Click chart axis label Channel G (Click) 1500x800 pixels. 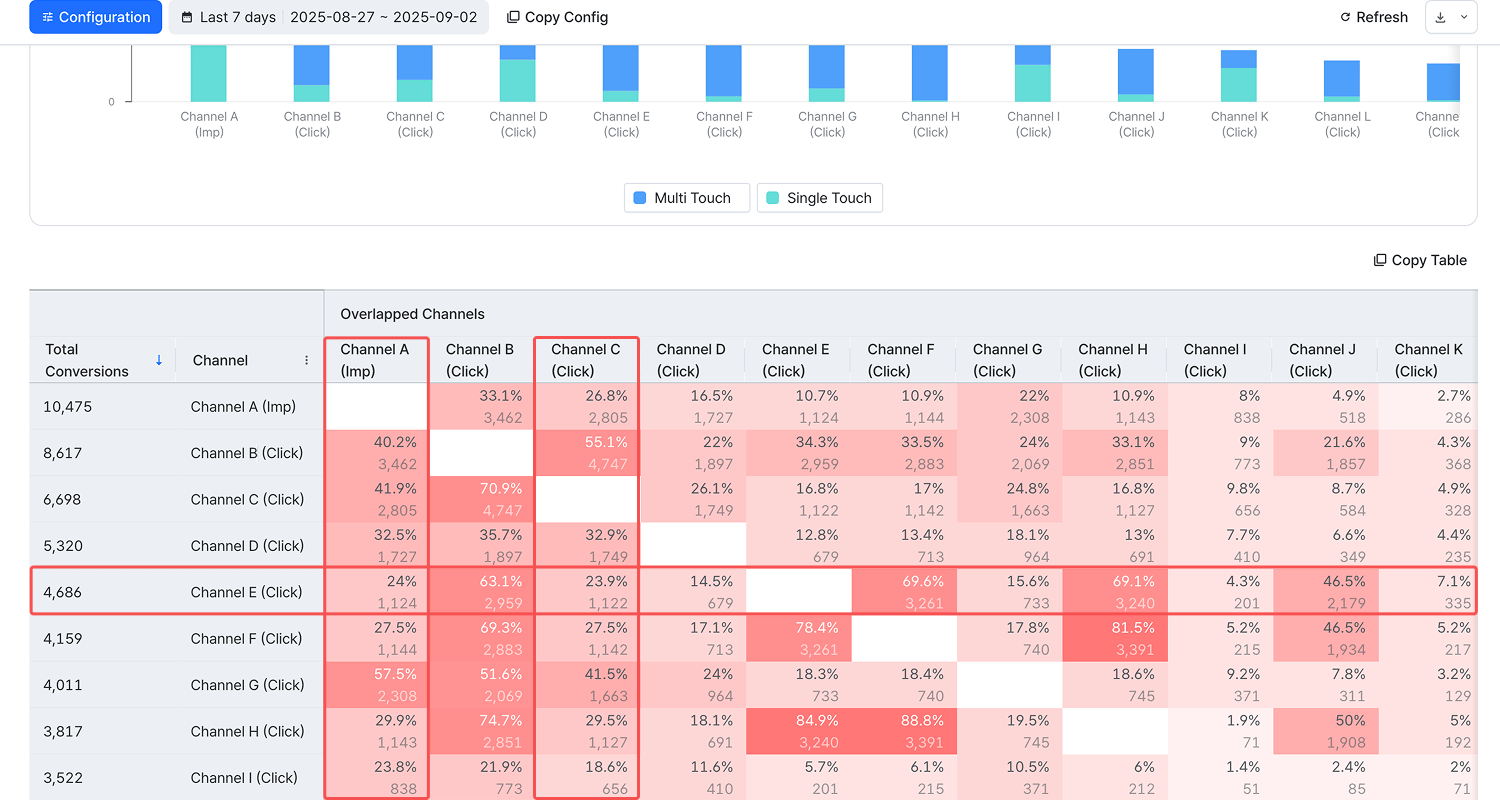point(827,124)
